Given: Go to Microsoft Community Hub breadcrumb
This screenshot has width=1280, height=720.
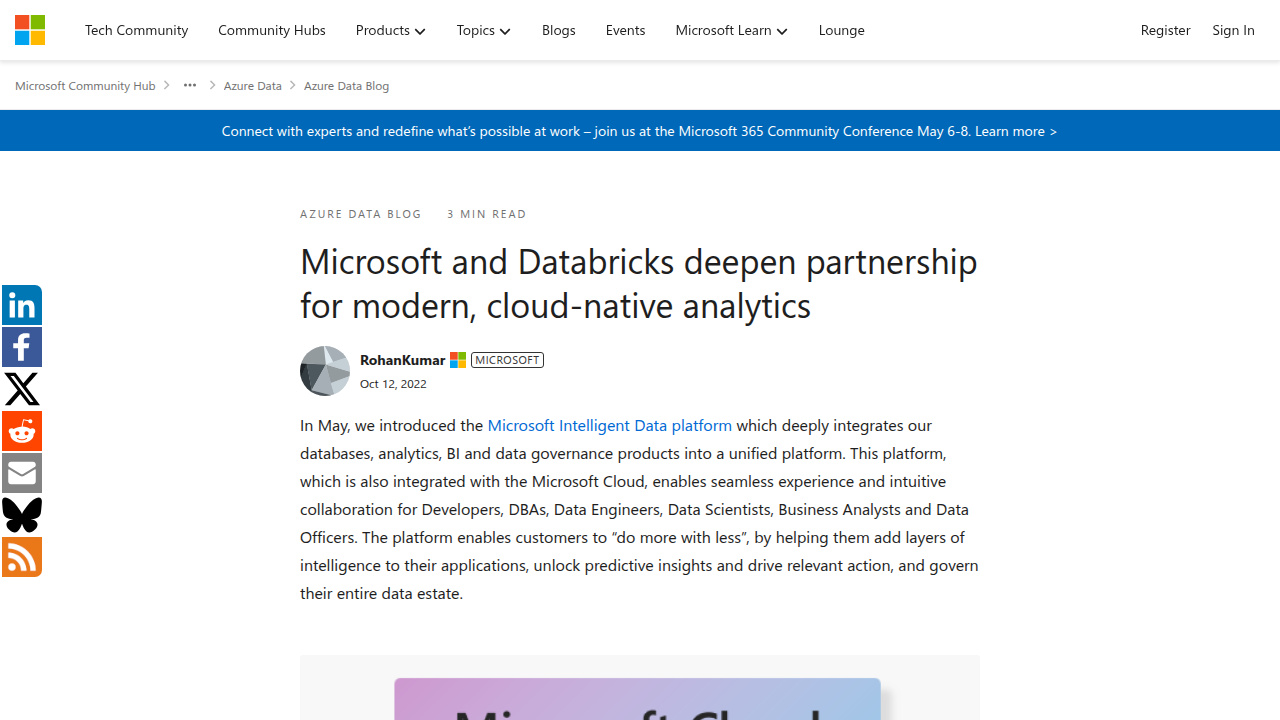Looking at the screenshot, I should tap(85, 86).
